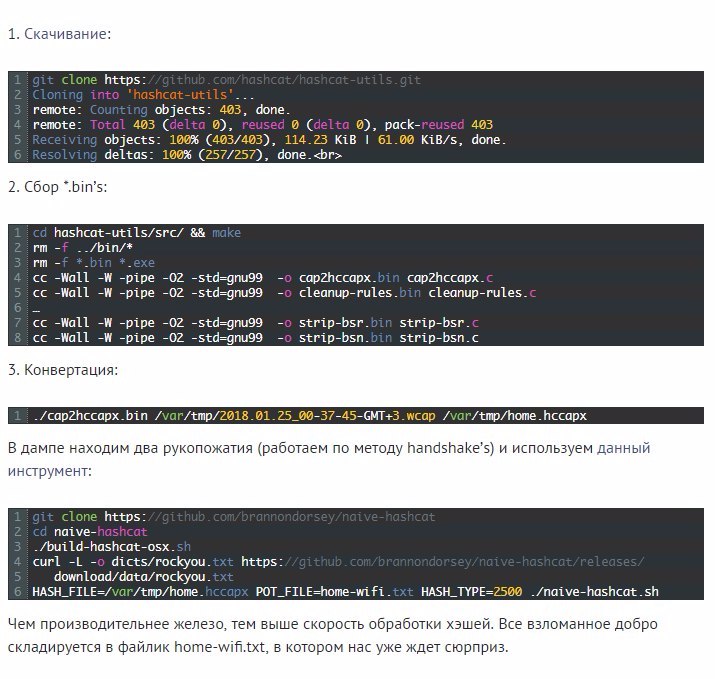715x679 pixels.
Task: Click the cleanup-rules.bin compile line
Action: [x=284, y=293]
